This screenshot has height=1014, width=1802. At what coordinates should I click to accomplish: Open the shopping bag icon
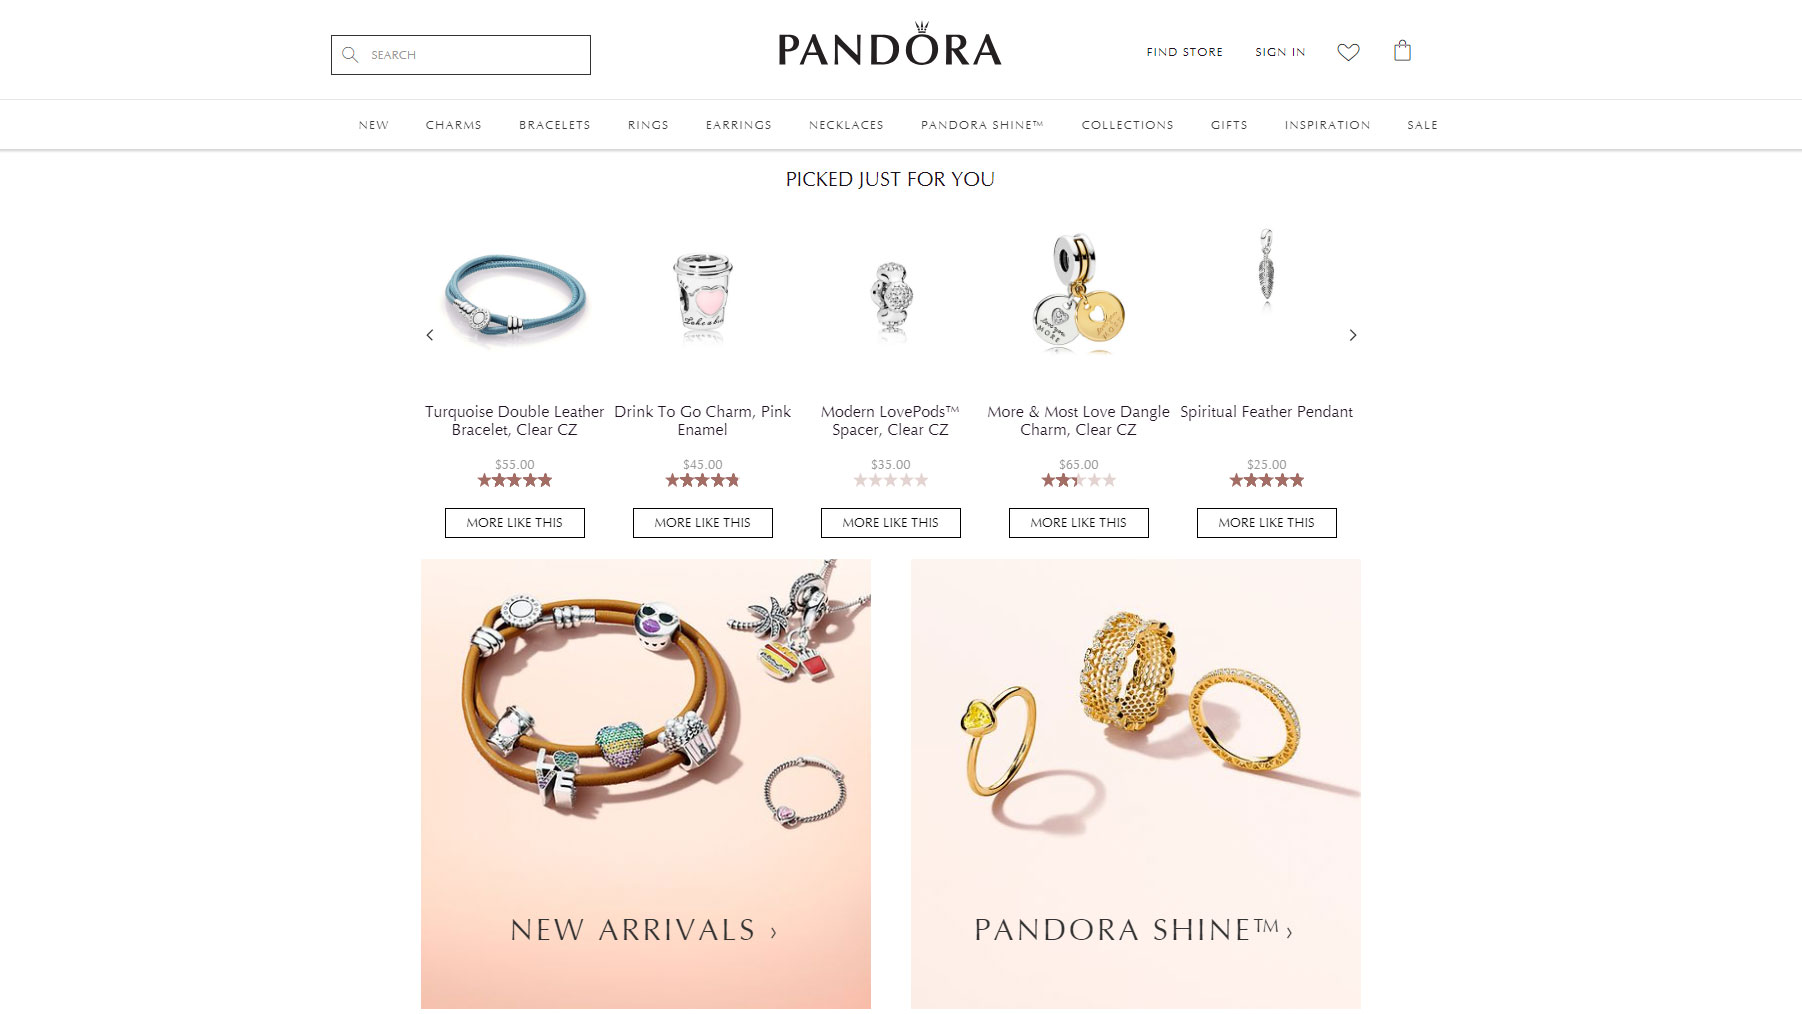point(1402,51)
